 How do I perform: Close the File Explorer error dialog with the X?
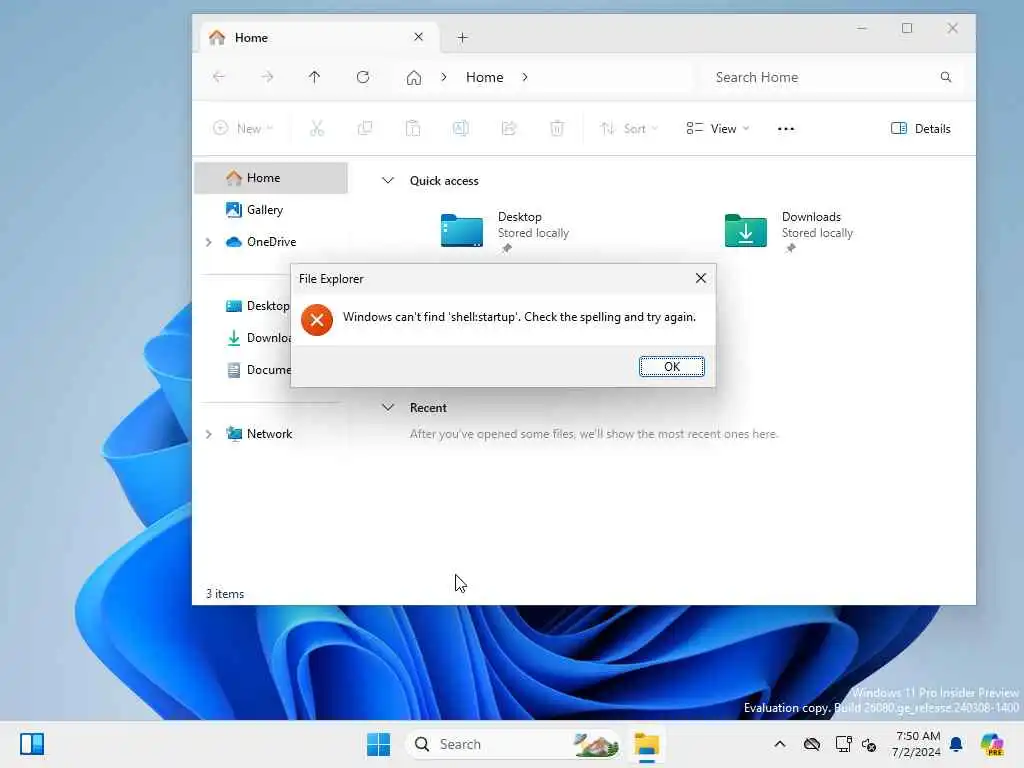tap(701, 278)
